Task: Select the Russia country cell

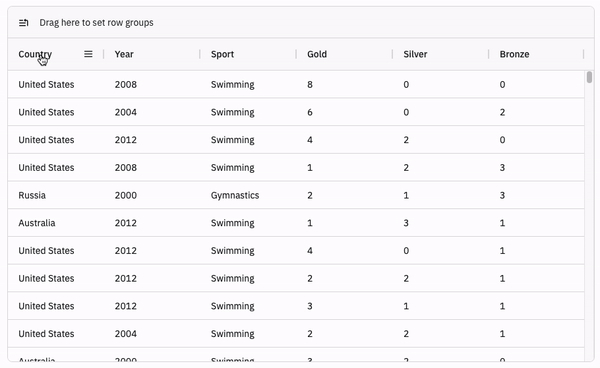Action: (x=32, y=195)
